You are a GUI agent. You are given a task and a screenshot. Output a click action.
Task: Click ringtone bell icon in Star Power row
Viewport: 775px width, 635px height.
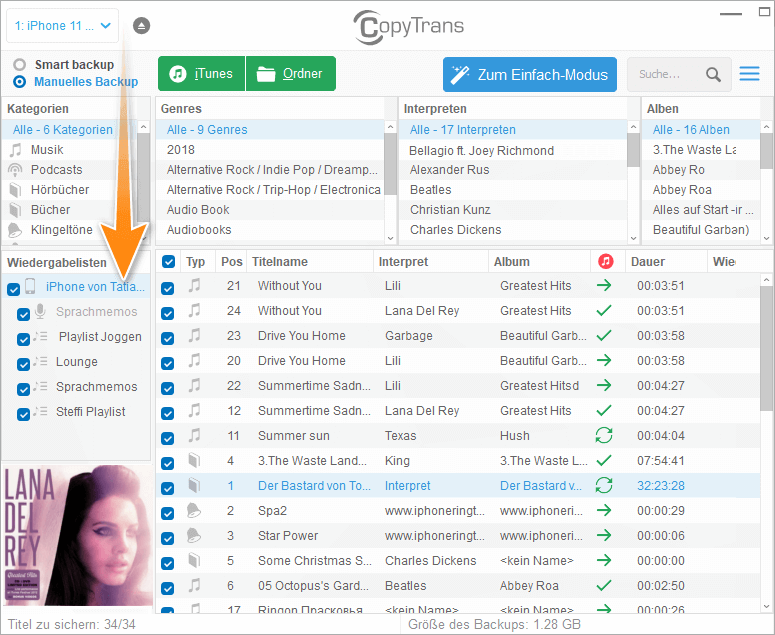(194, 535)
